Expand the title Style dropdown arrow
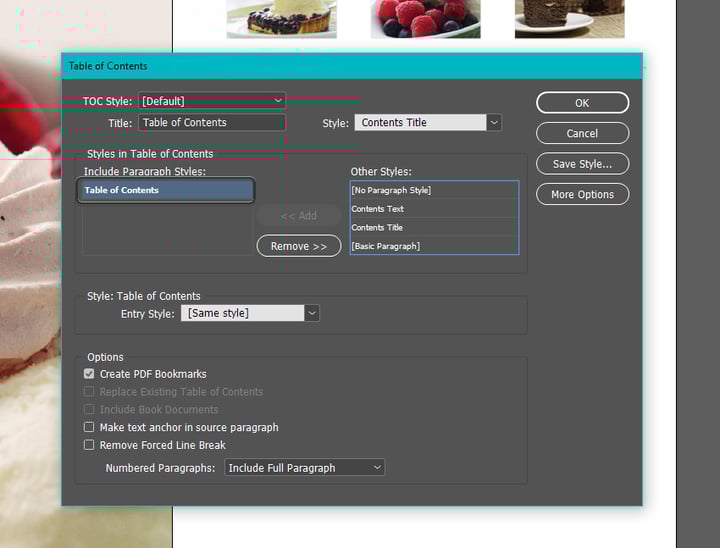The height and width of the screenshot is (548, 720). 494,123
